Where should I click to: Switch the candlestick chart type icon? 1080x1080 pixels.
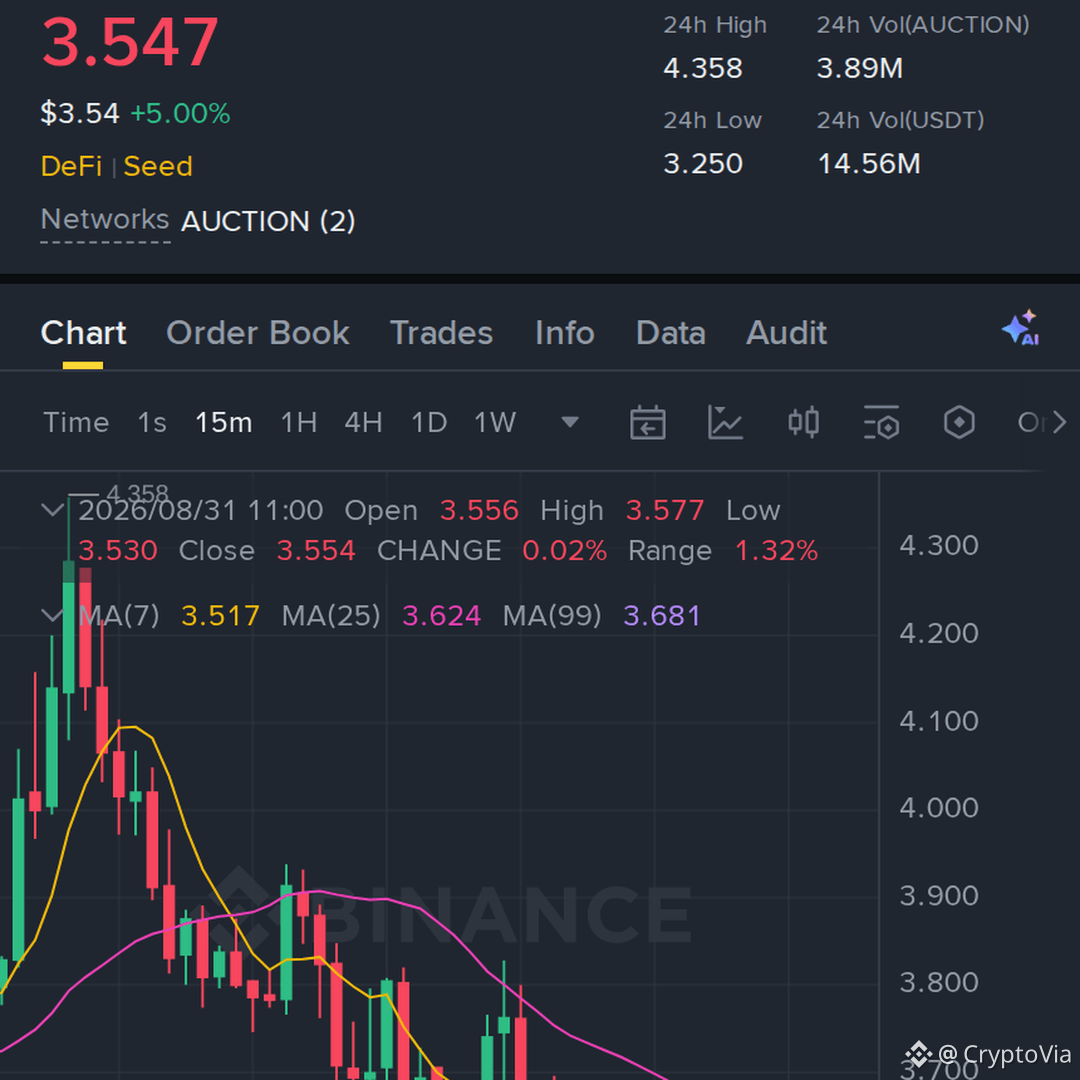point(803,422)
